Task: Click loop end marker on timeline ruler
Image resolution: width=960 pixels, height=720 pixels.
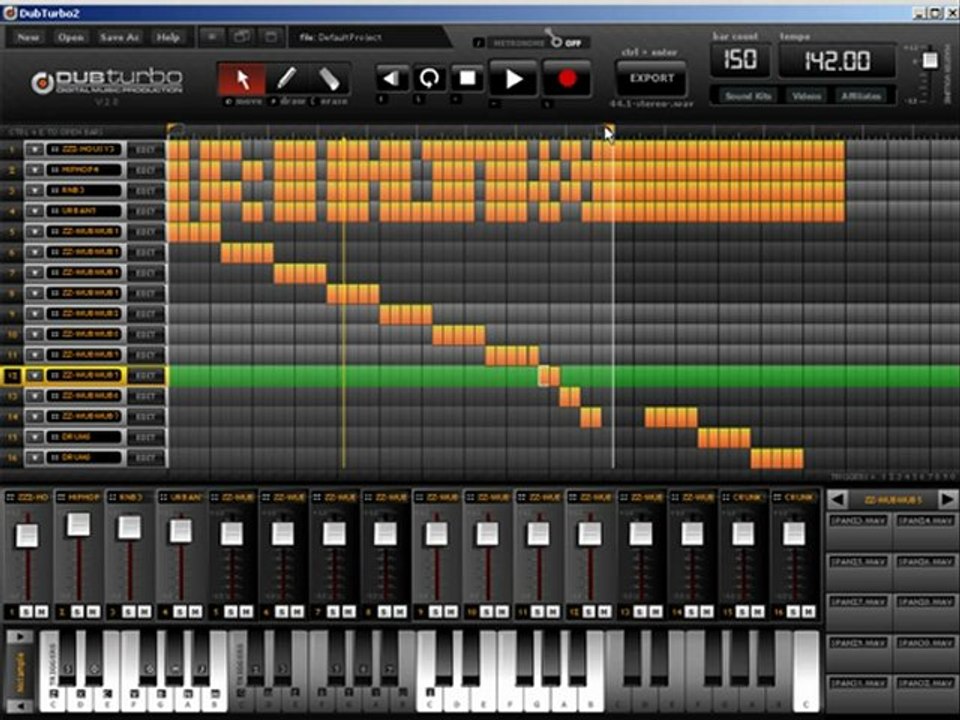Action: 609,130
